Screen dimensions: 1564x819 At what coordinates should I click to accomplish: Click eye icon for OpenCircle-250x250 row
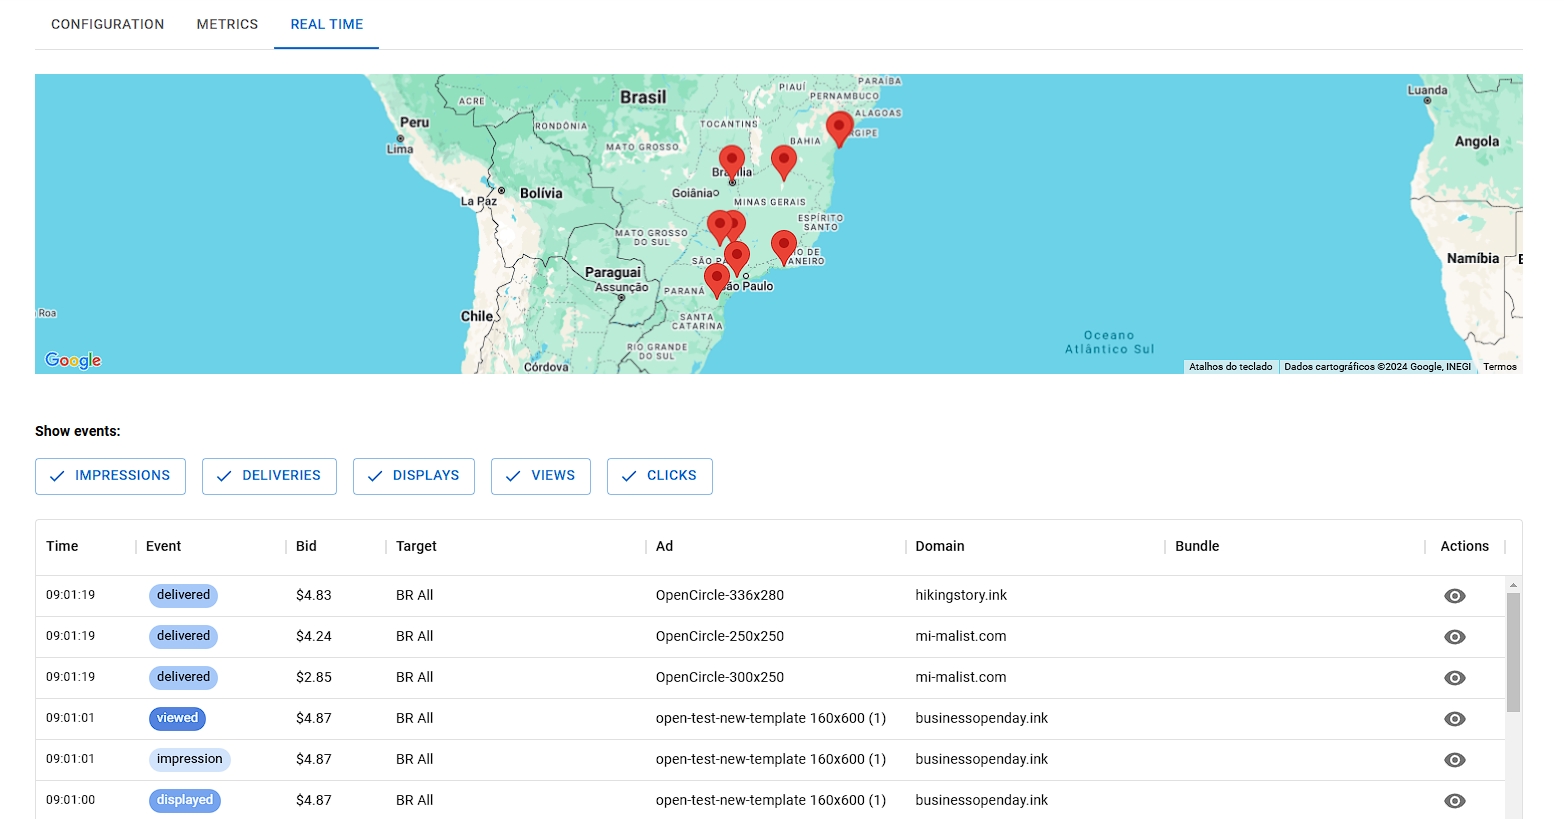(1454, 637)
